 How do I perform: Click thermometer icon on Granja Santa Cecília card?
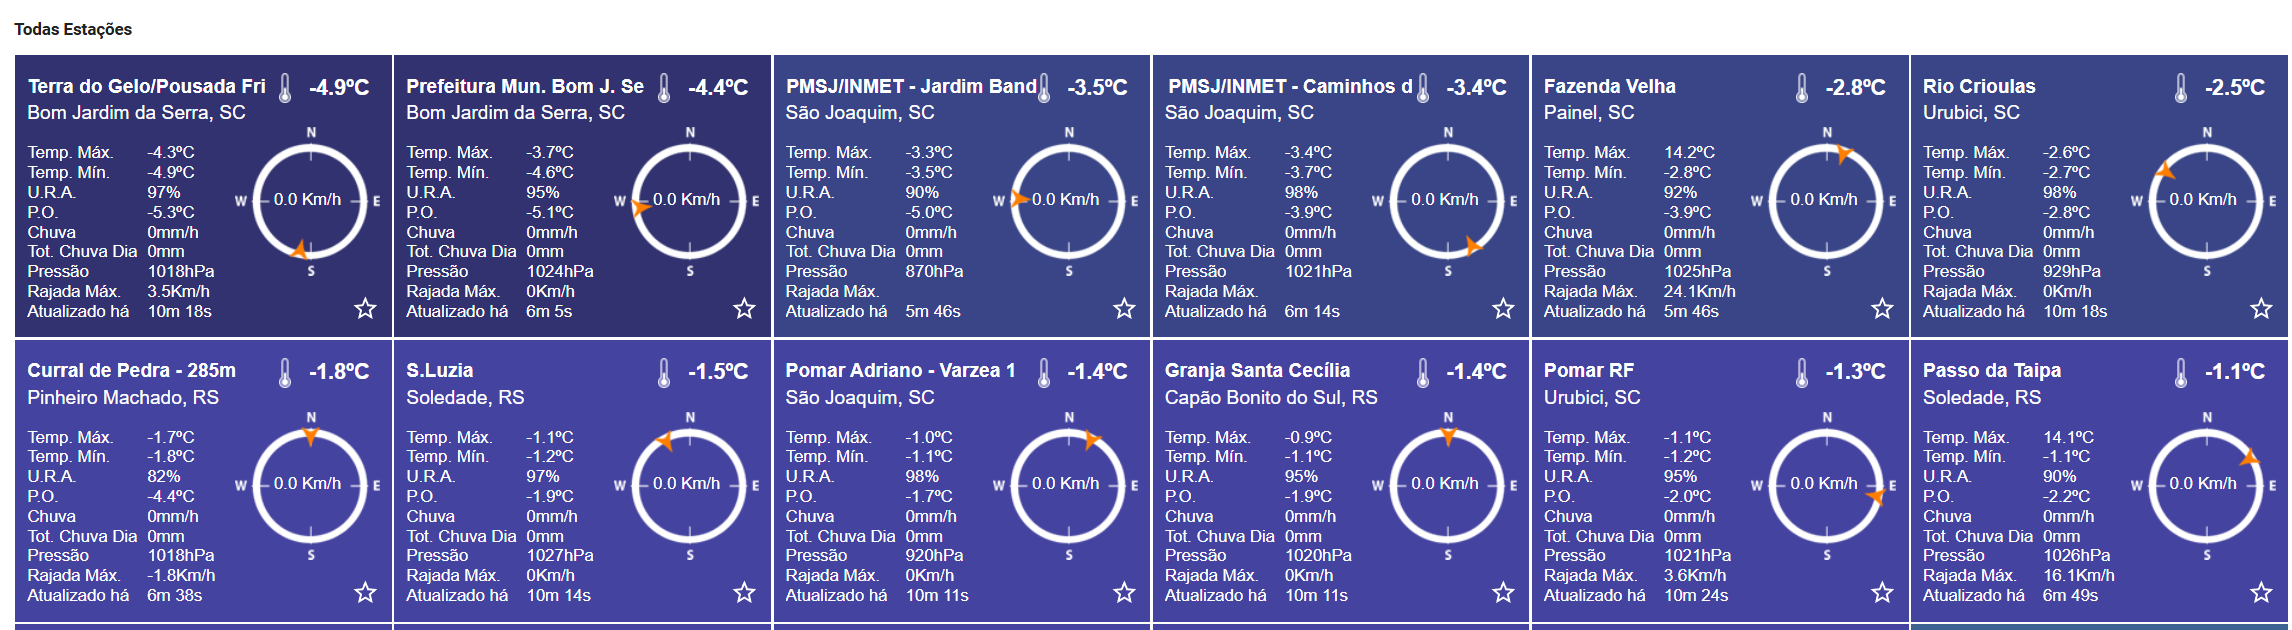(x=1423, y=373)
